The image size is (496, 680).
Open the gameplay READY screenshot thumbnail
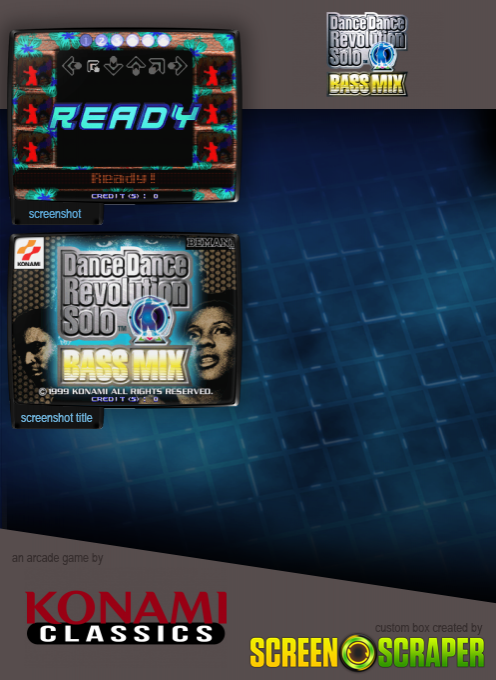[x=124, y=116]
